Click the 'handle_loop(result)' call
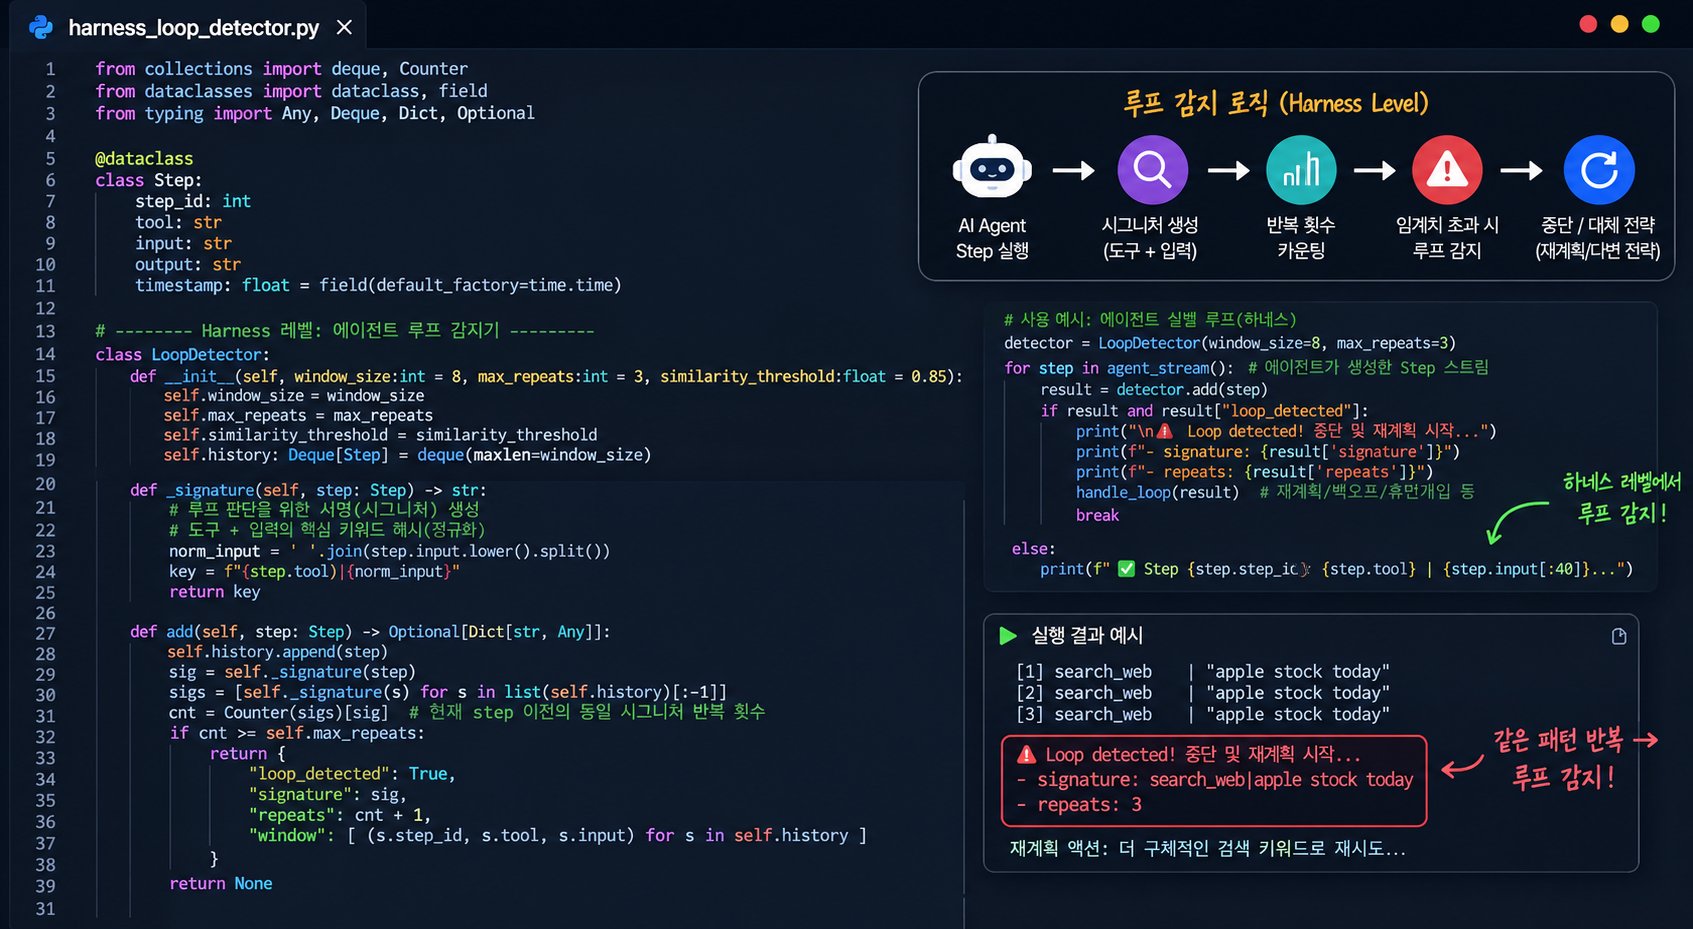 coord(1157,492)
